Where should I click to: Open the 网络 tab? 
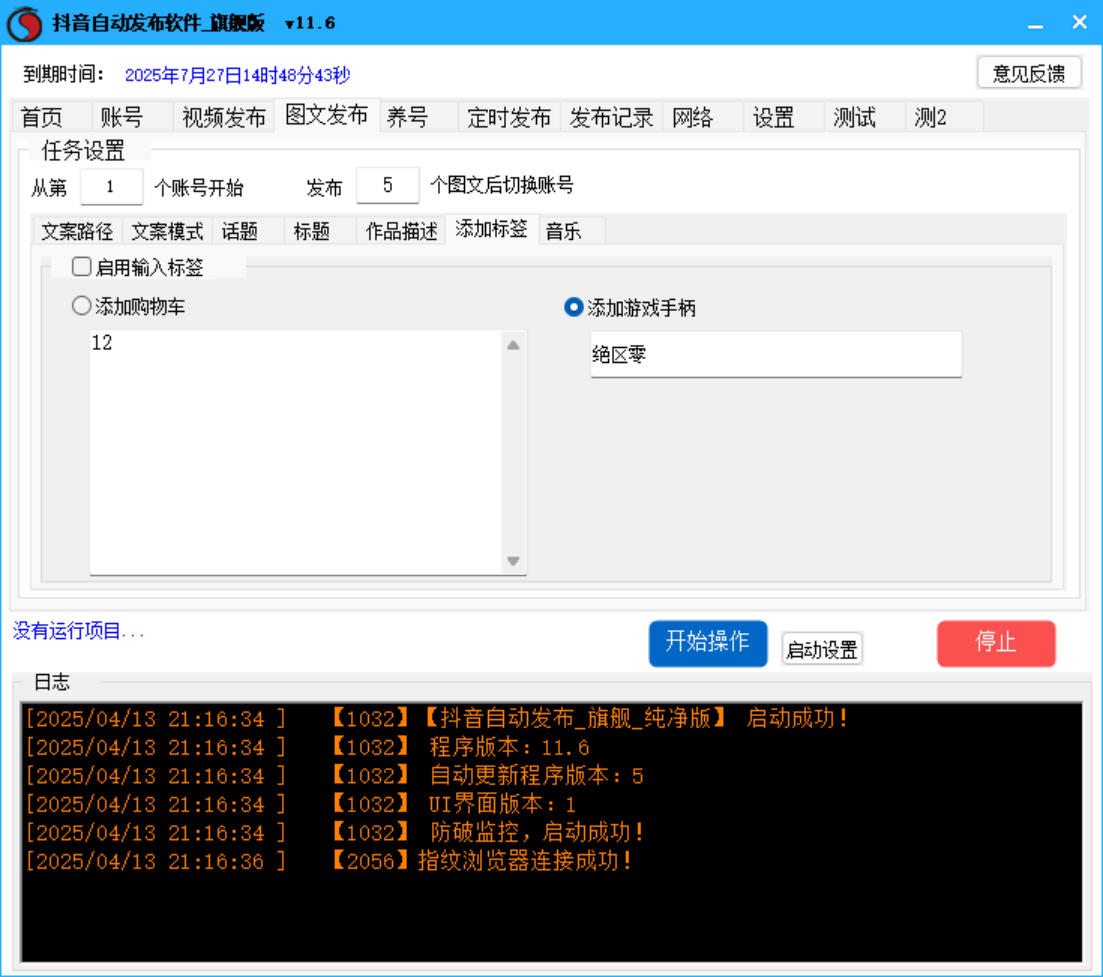[703, 117]
